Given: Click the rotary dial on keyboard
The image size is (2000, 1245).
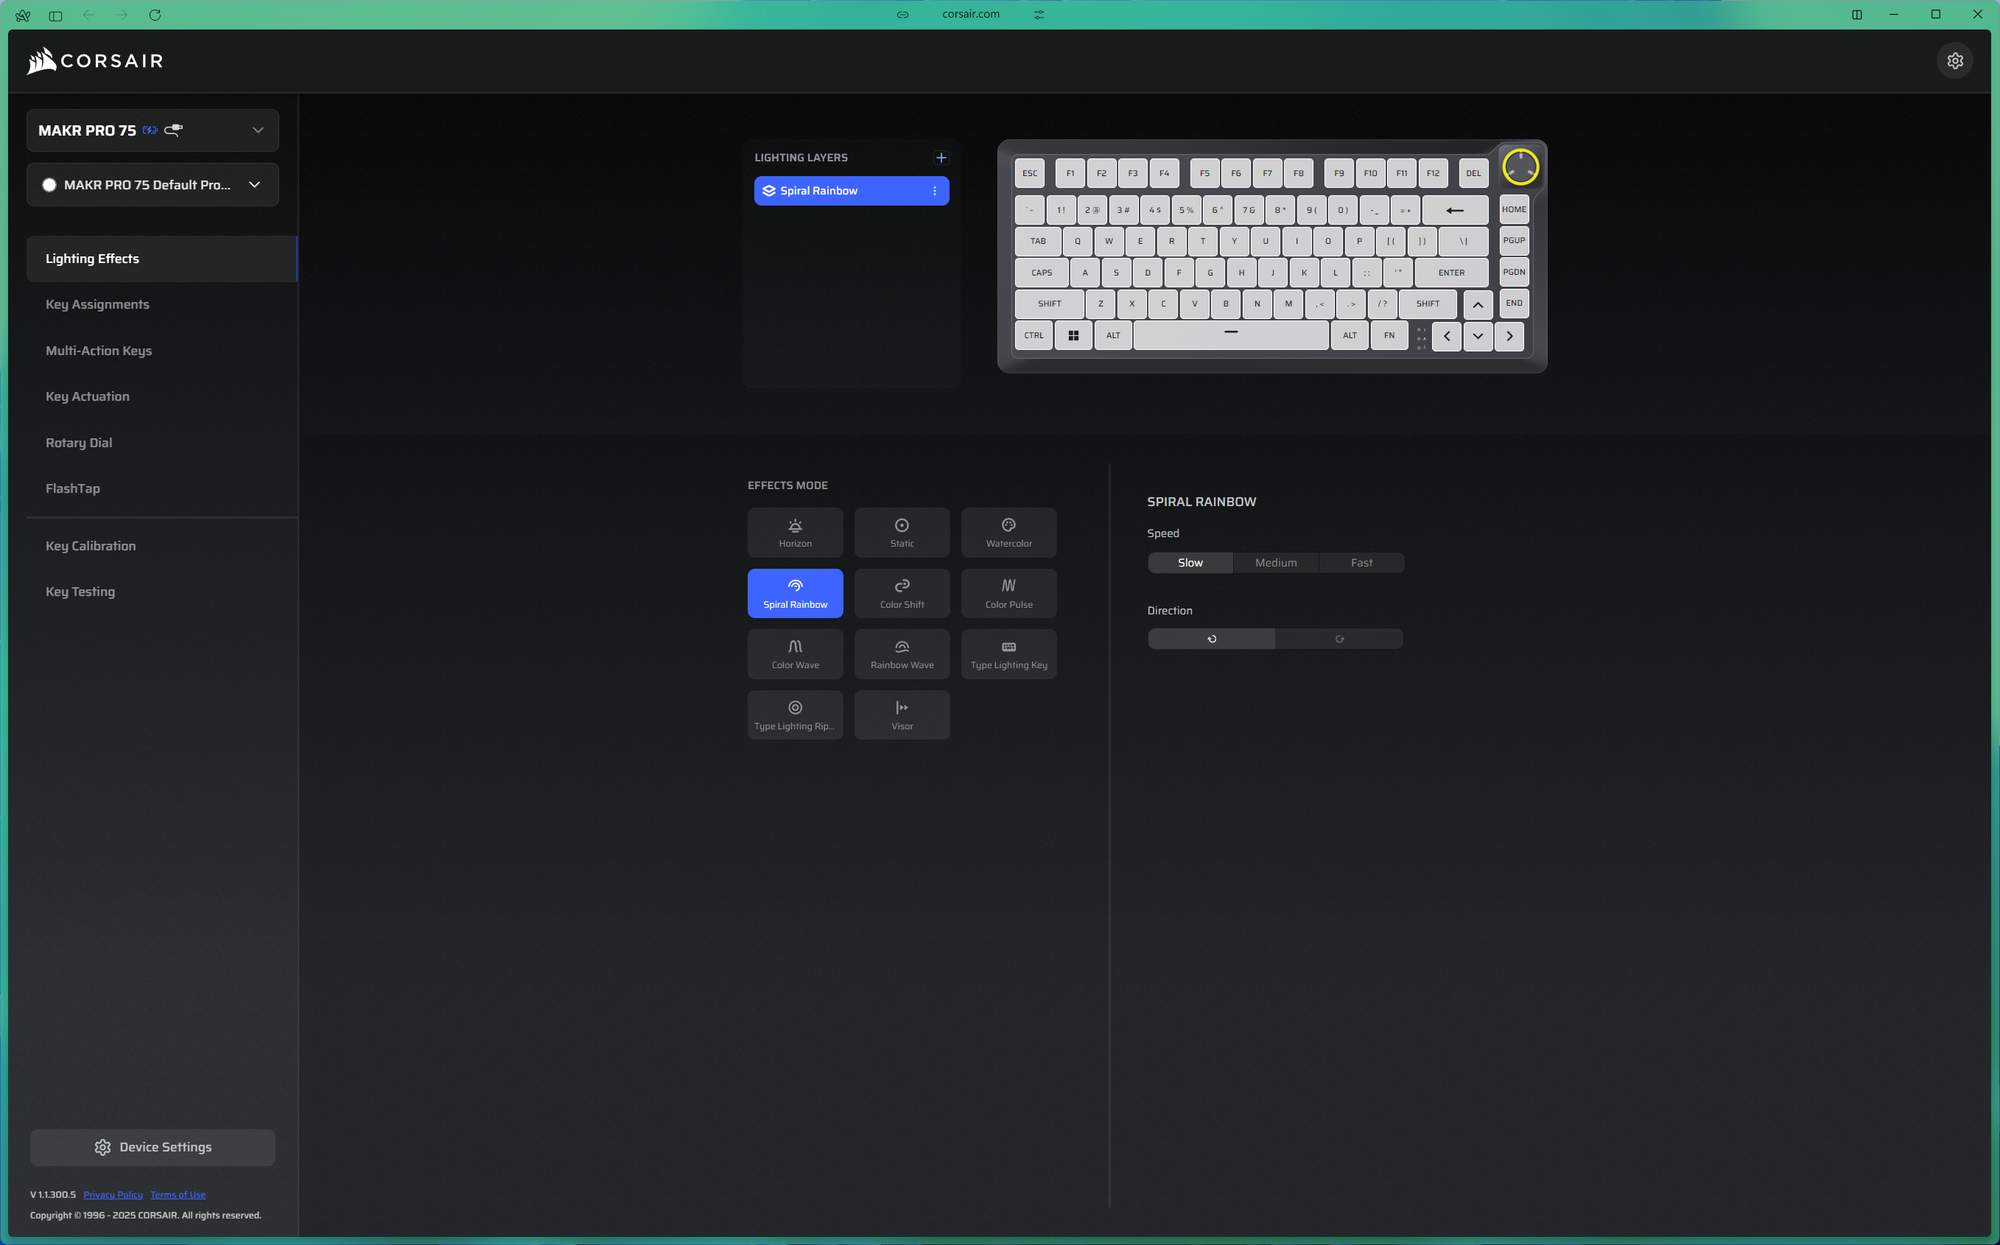Looking at the screenshot, I should [1519, 167].
